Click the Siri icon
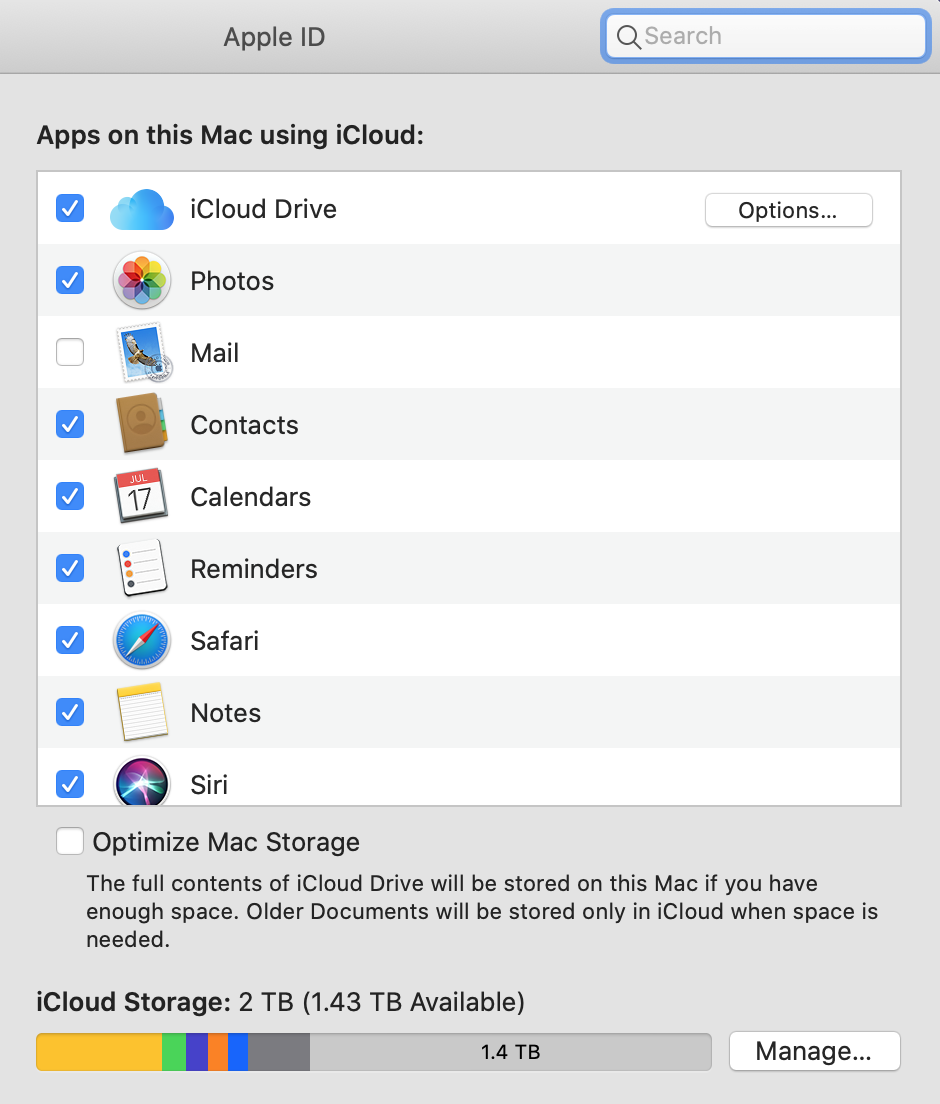The height and width of the screenshot is (1104, 940). click(x=142, y=782)
